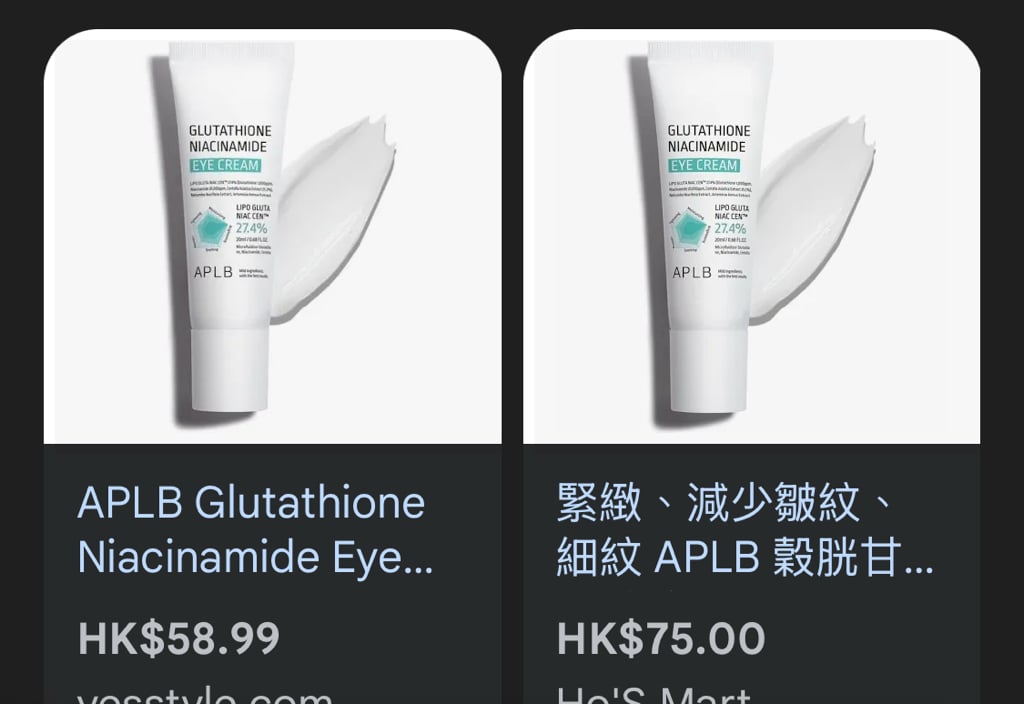Click the APLB logo on right tube

tap(692, 272)
